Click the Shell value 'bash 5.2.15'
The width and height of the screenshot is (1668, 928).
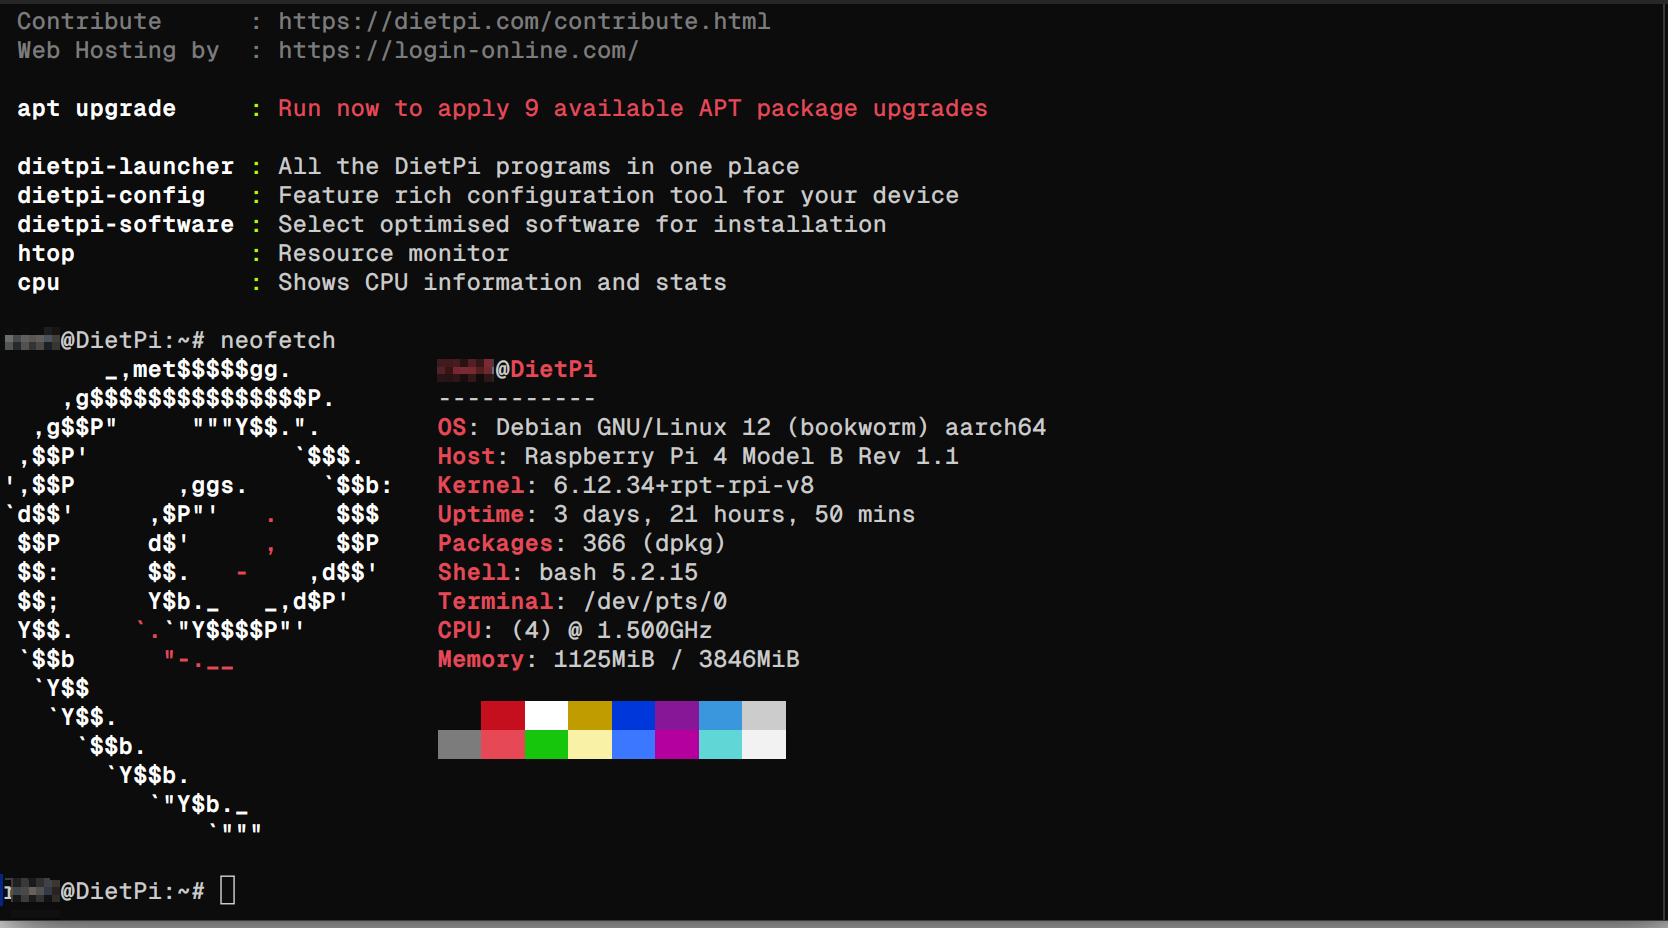pyautogui.click(x=618, y=572)
